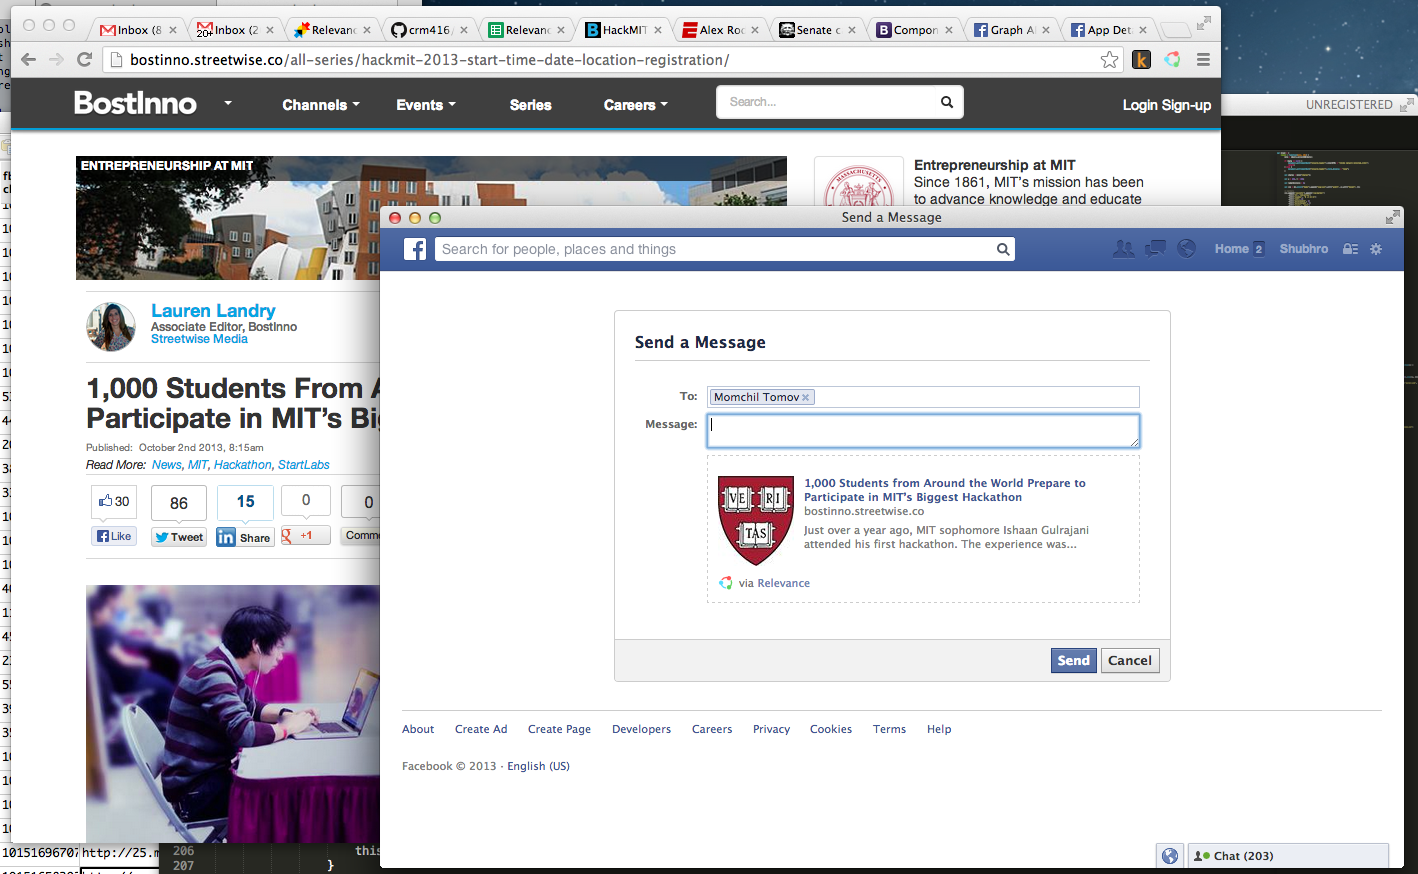1418x874 pixels.
Task: Click Lauren Landry's avatar photo
Action: click(x=111, y=327)
